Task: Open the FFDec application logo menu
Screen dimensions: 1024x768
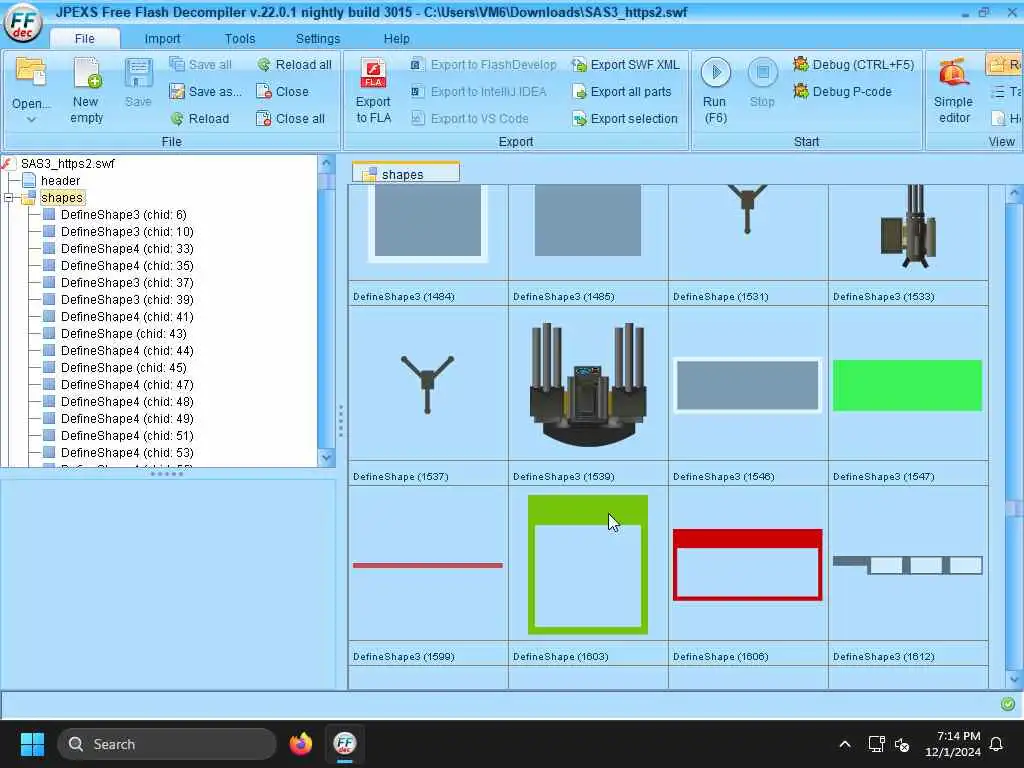Action: click(x=23, y=22)
